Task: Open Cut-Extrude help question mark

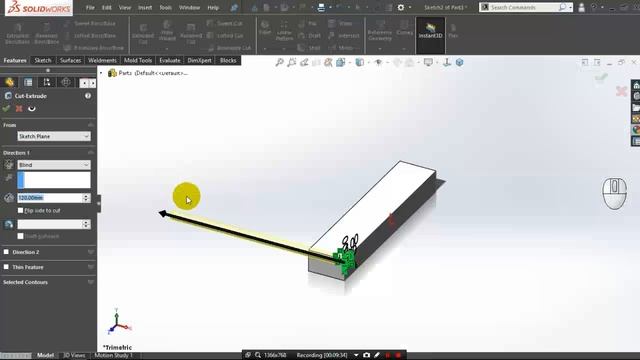Action: tap(88, 96)
